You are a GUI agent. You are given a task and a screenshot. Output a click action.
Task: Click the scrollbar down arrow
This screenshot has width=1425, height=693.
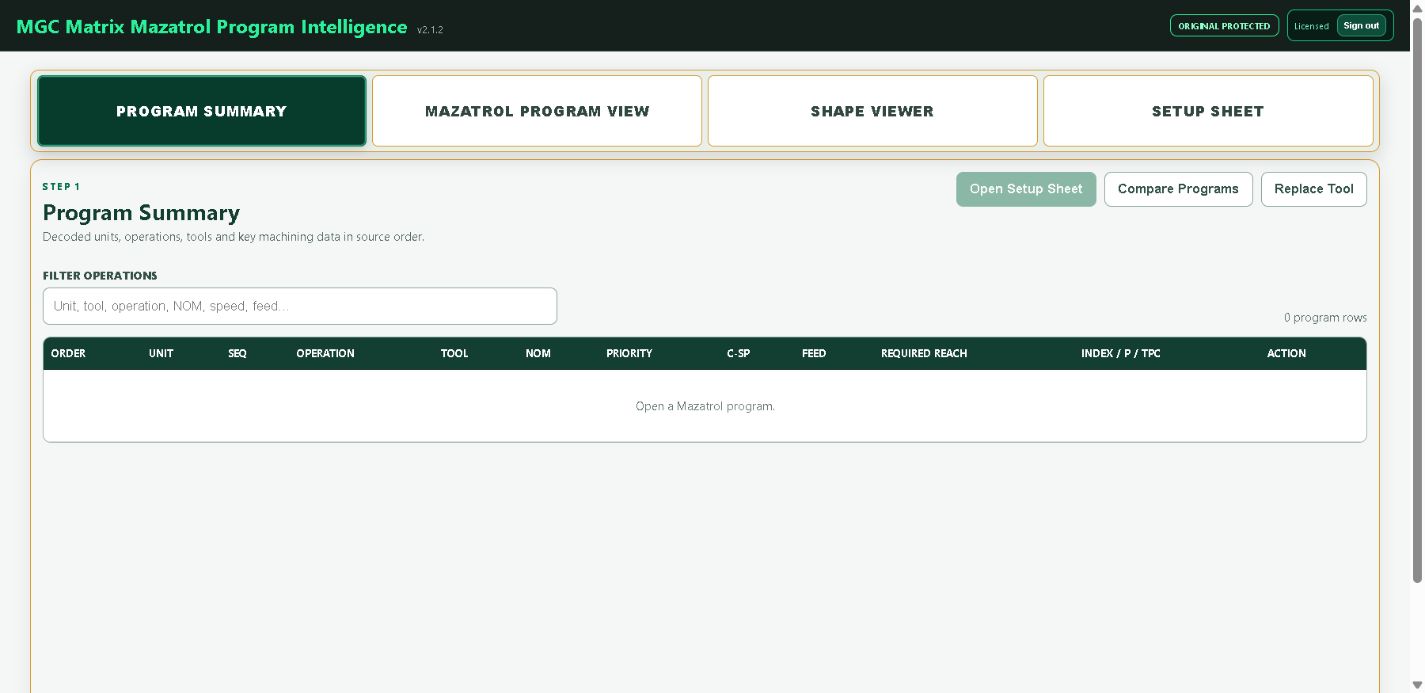(1417, 685)
